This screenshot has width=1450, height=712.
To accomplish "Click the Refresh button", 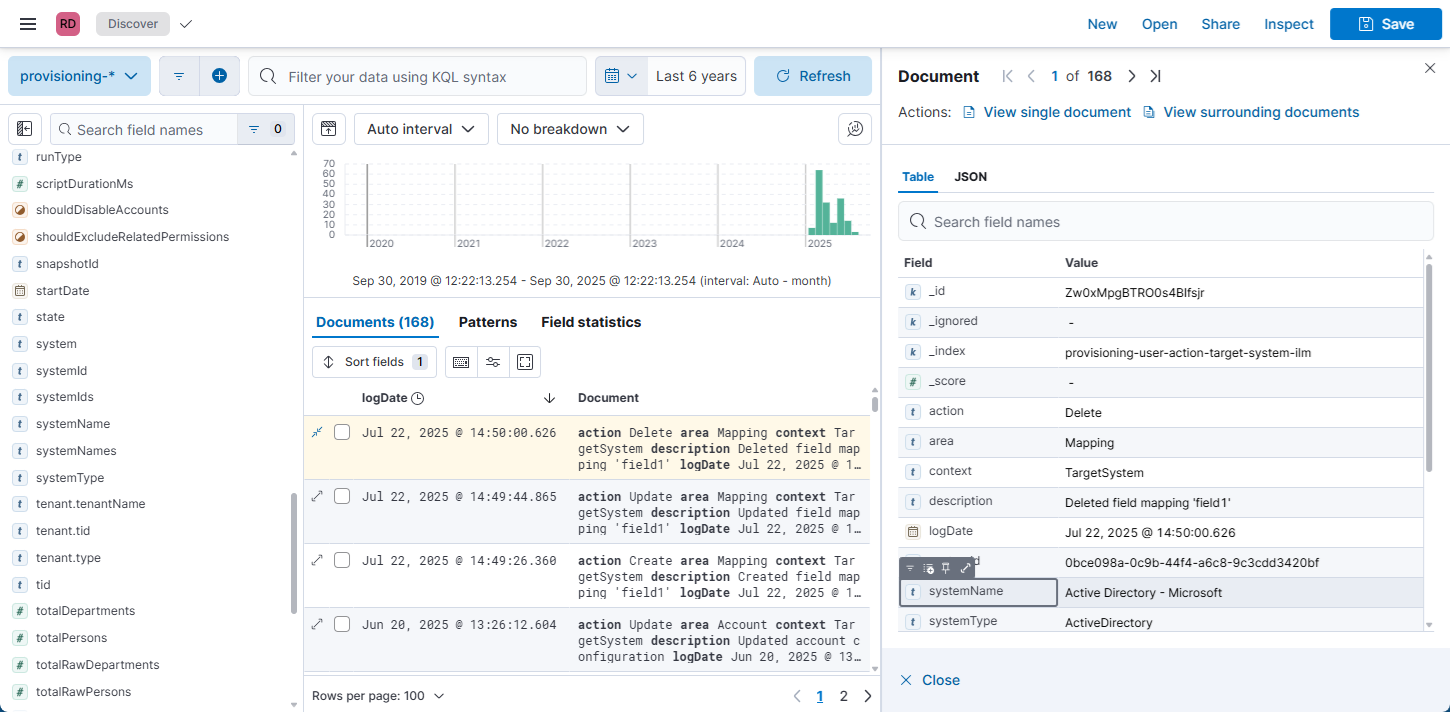I will click(x=812, y=76).
